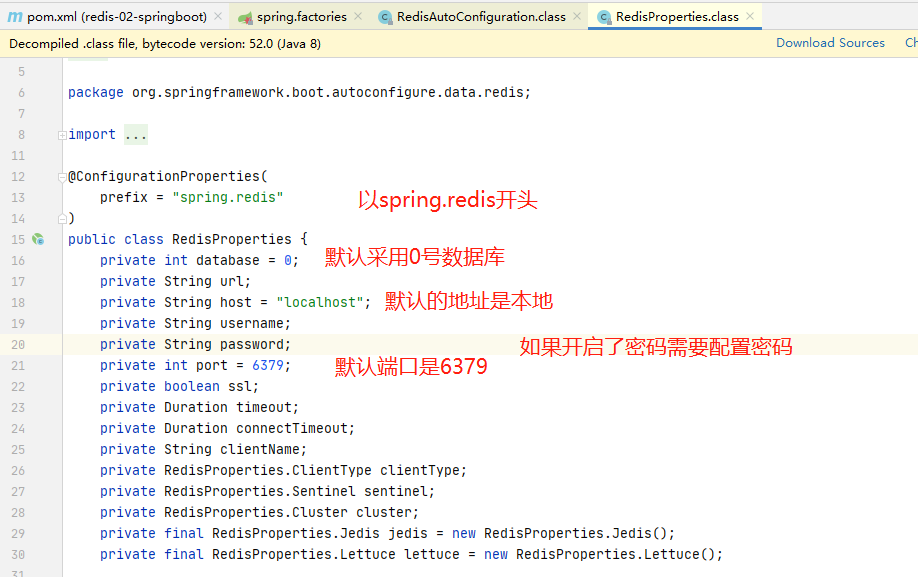Screen dimensions: 918x577
Task: Click the green class marker in the gutter
Action: (38, 239)
